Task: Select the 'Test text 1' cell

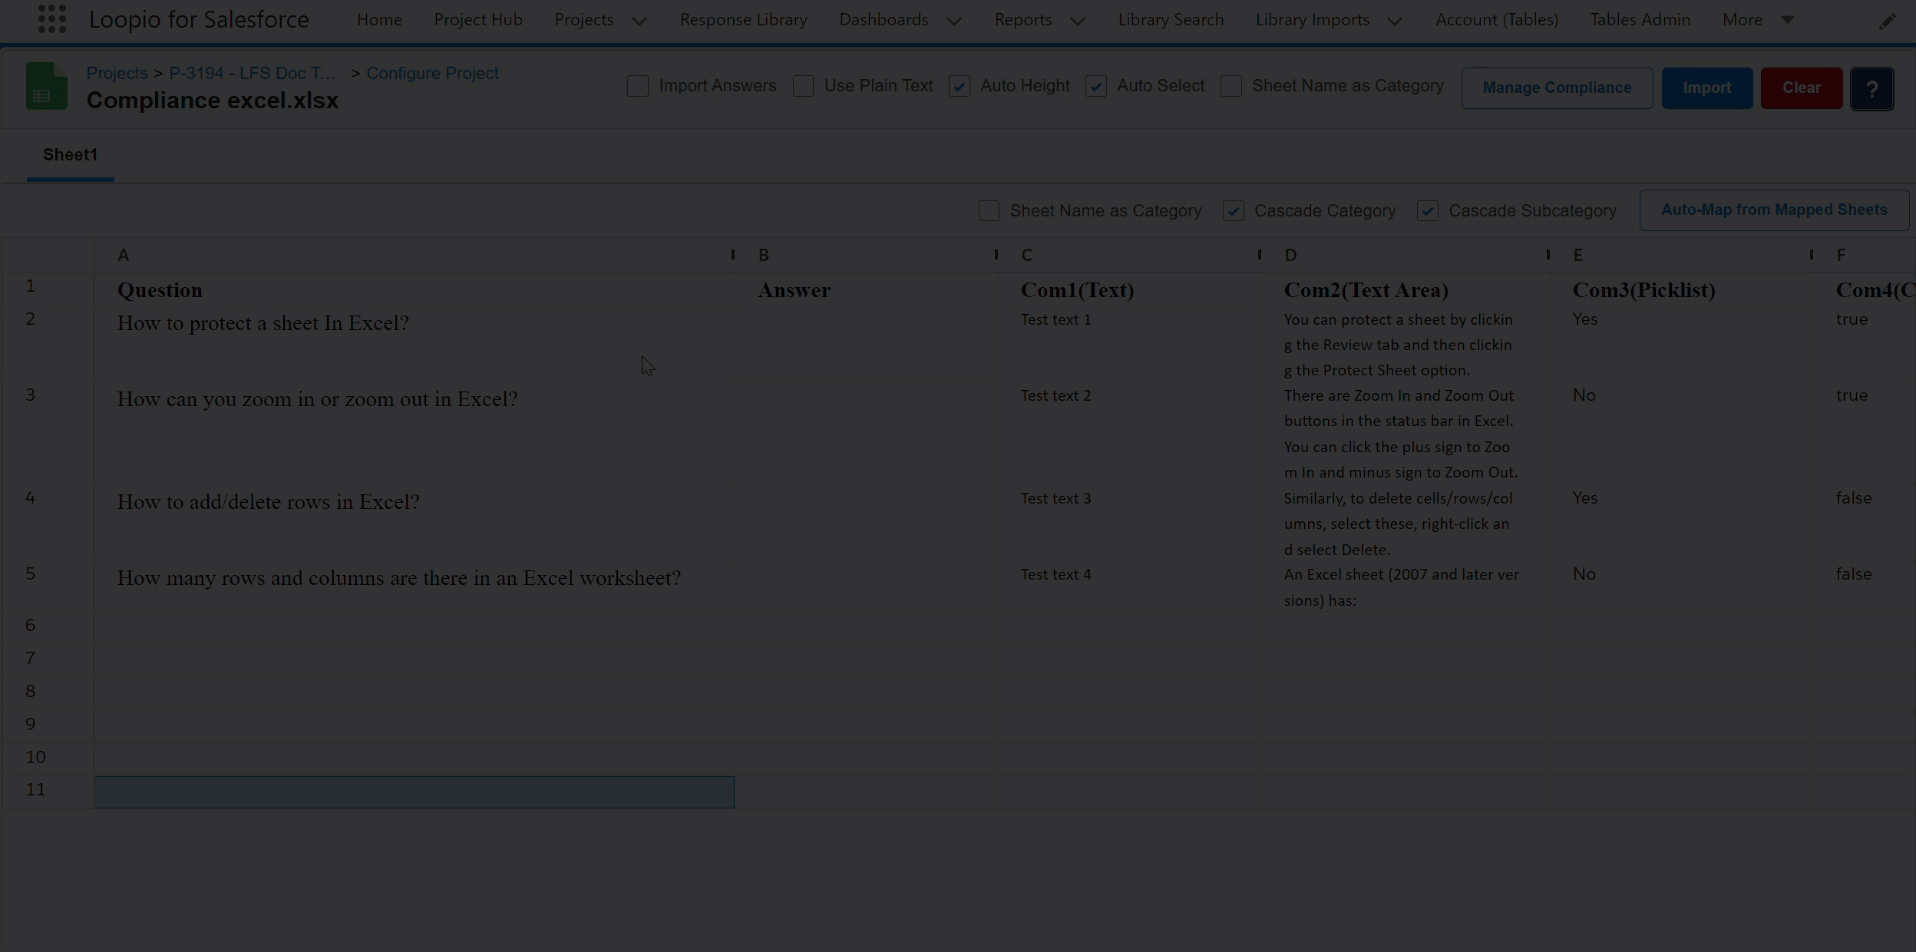Action: [1130, 343]
